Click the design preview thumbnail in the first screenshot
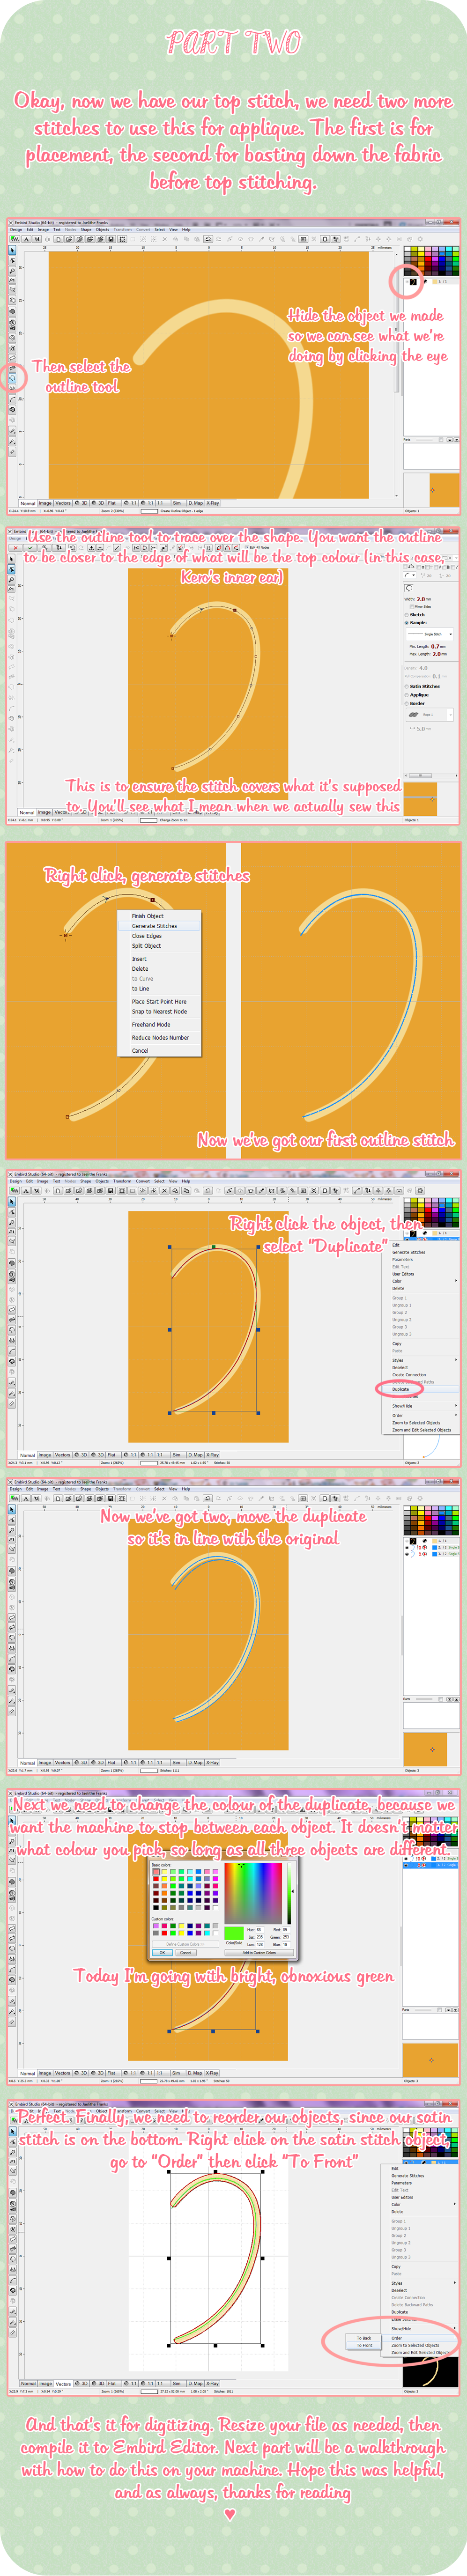The height and width of the screenshot is (2576, 467). point(431,490)
